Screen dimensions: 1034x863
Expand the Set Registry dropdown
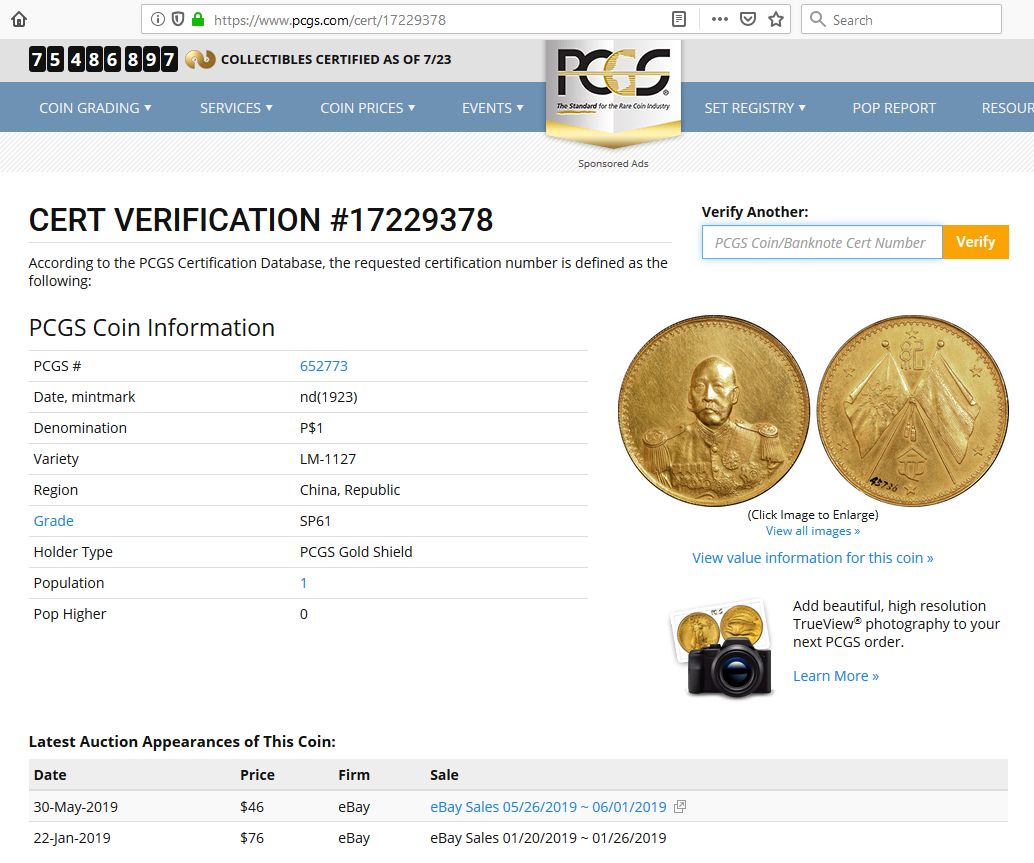pos(755,108)
